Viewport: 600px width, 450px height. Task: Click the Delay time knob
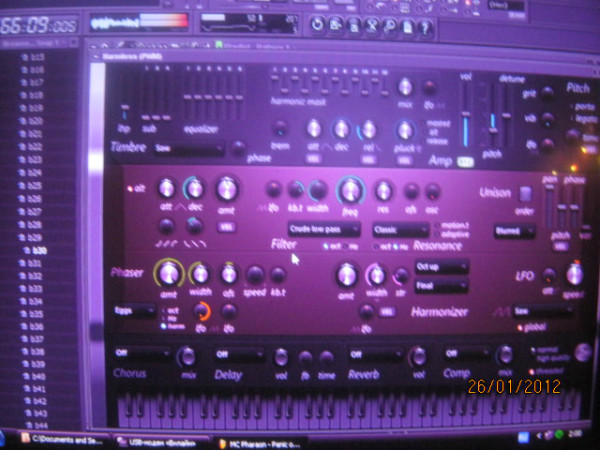pyautogui.click(x=326, y=358)
